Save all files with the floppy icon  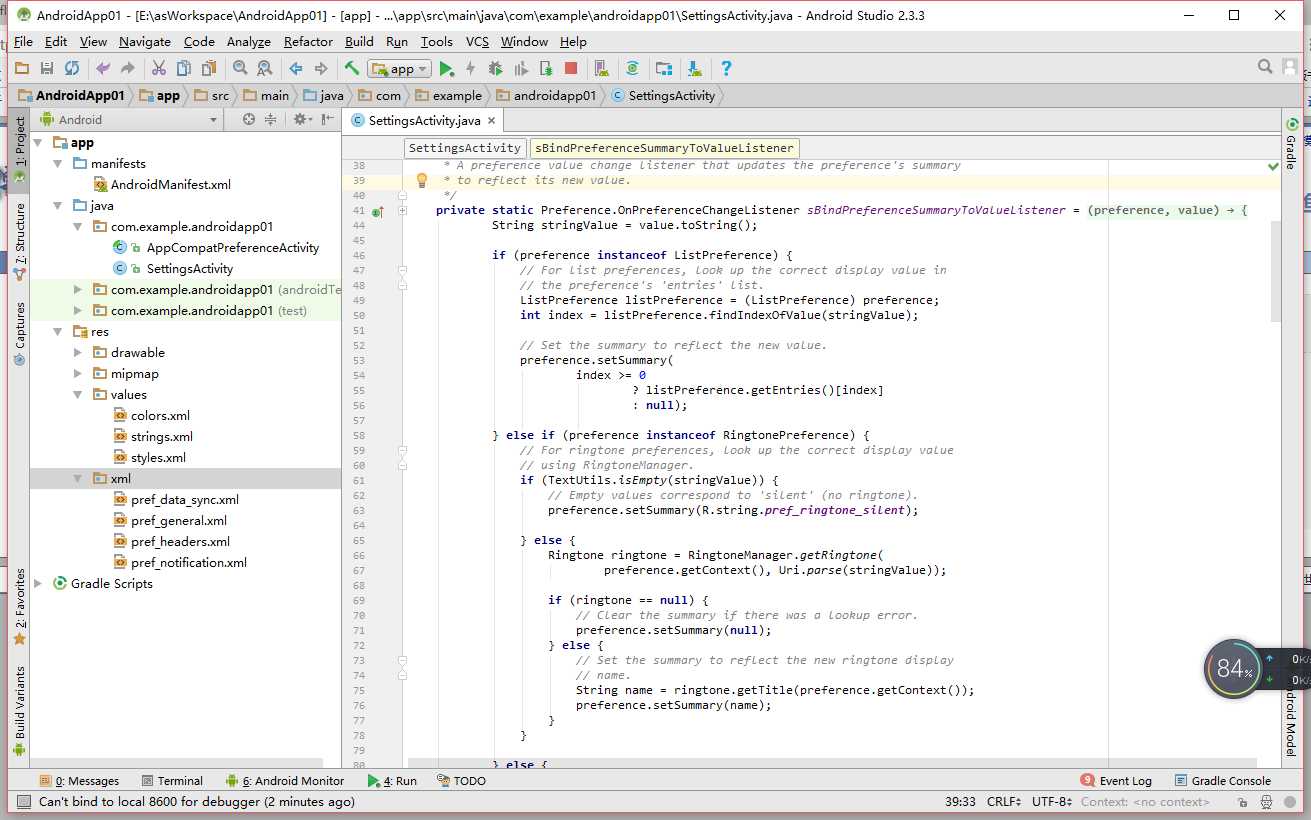tap(47, 68)
